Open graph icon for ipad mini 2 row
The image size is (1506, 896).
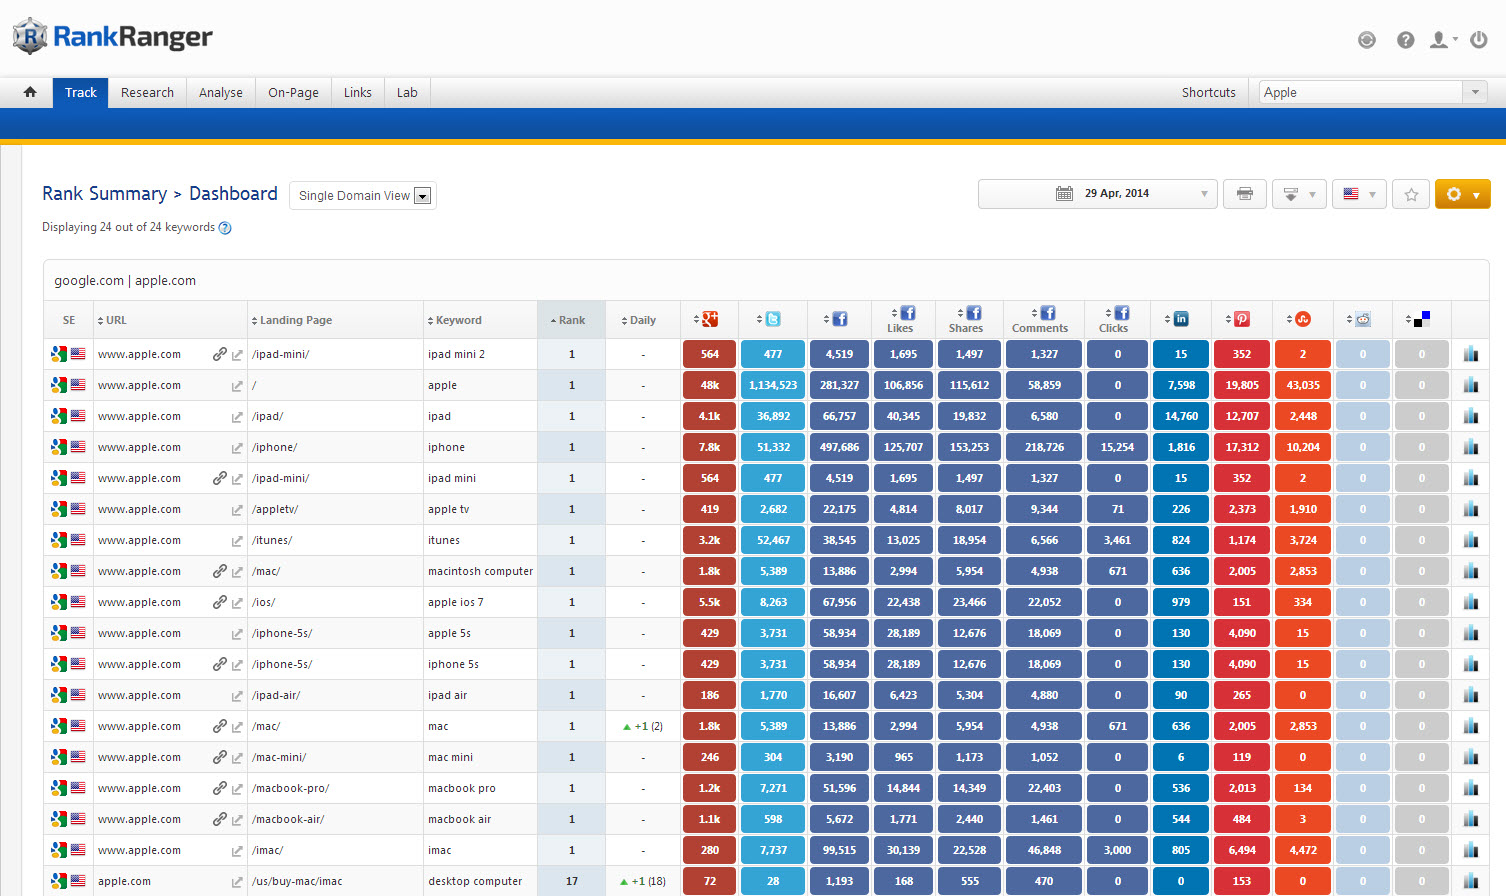(1470, 354)
